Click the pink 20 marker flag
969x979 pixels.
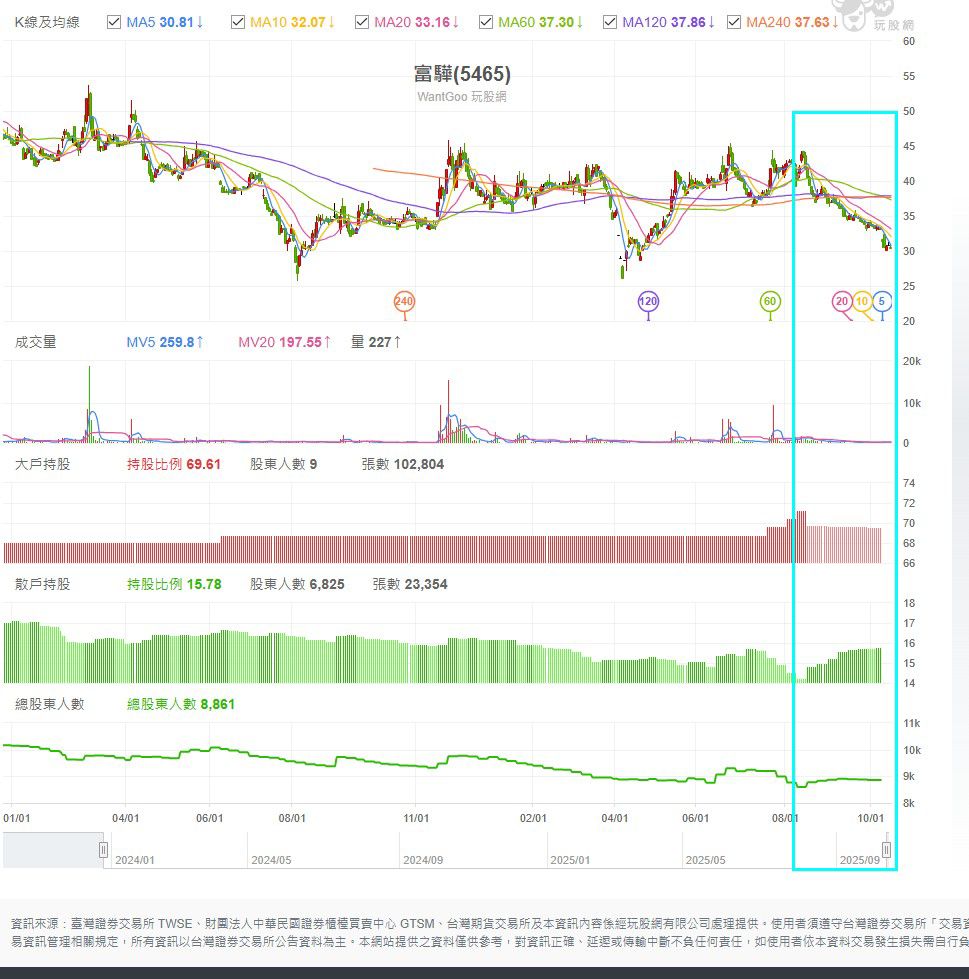(x=842, y=302)
